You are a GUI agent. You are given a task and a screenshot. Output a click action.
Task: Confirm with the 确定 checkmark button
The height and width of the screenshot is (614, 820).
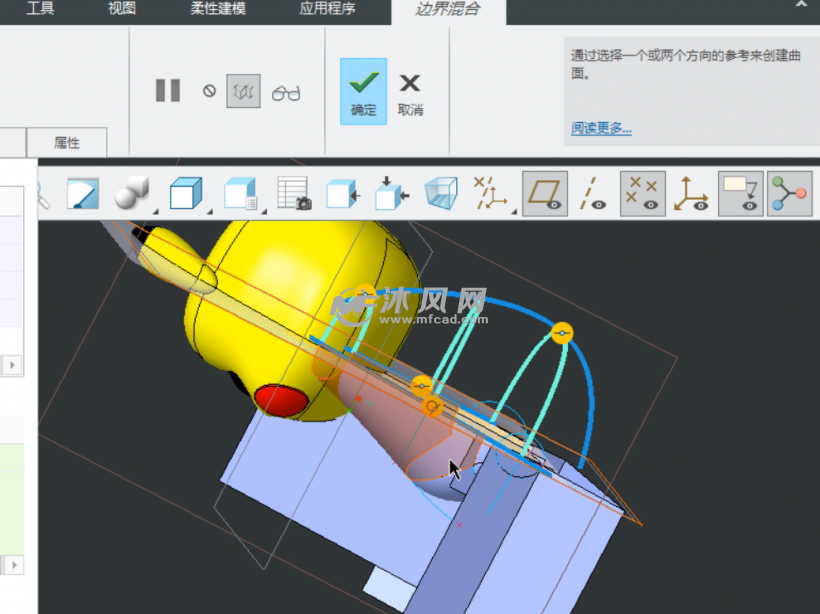pos(363,92)
